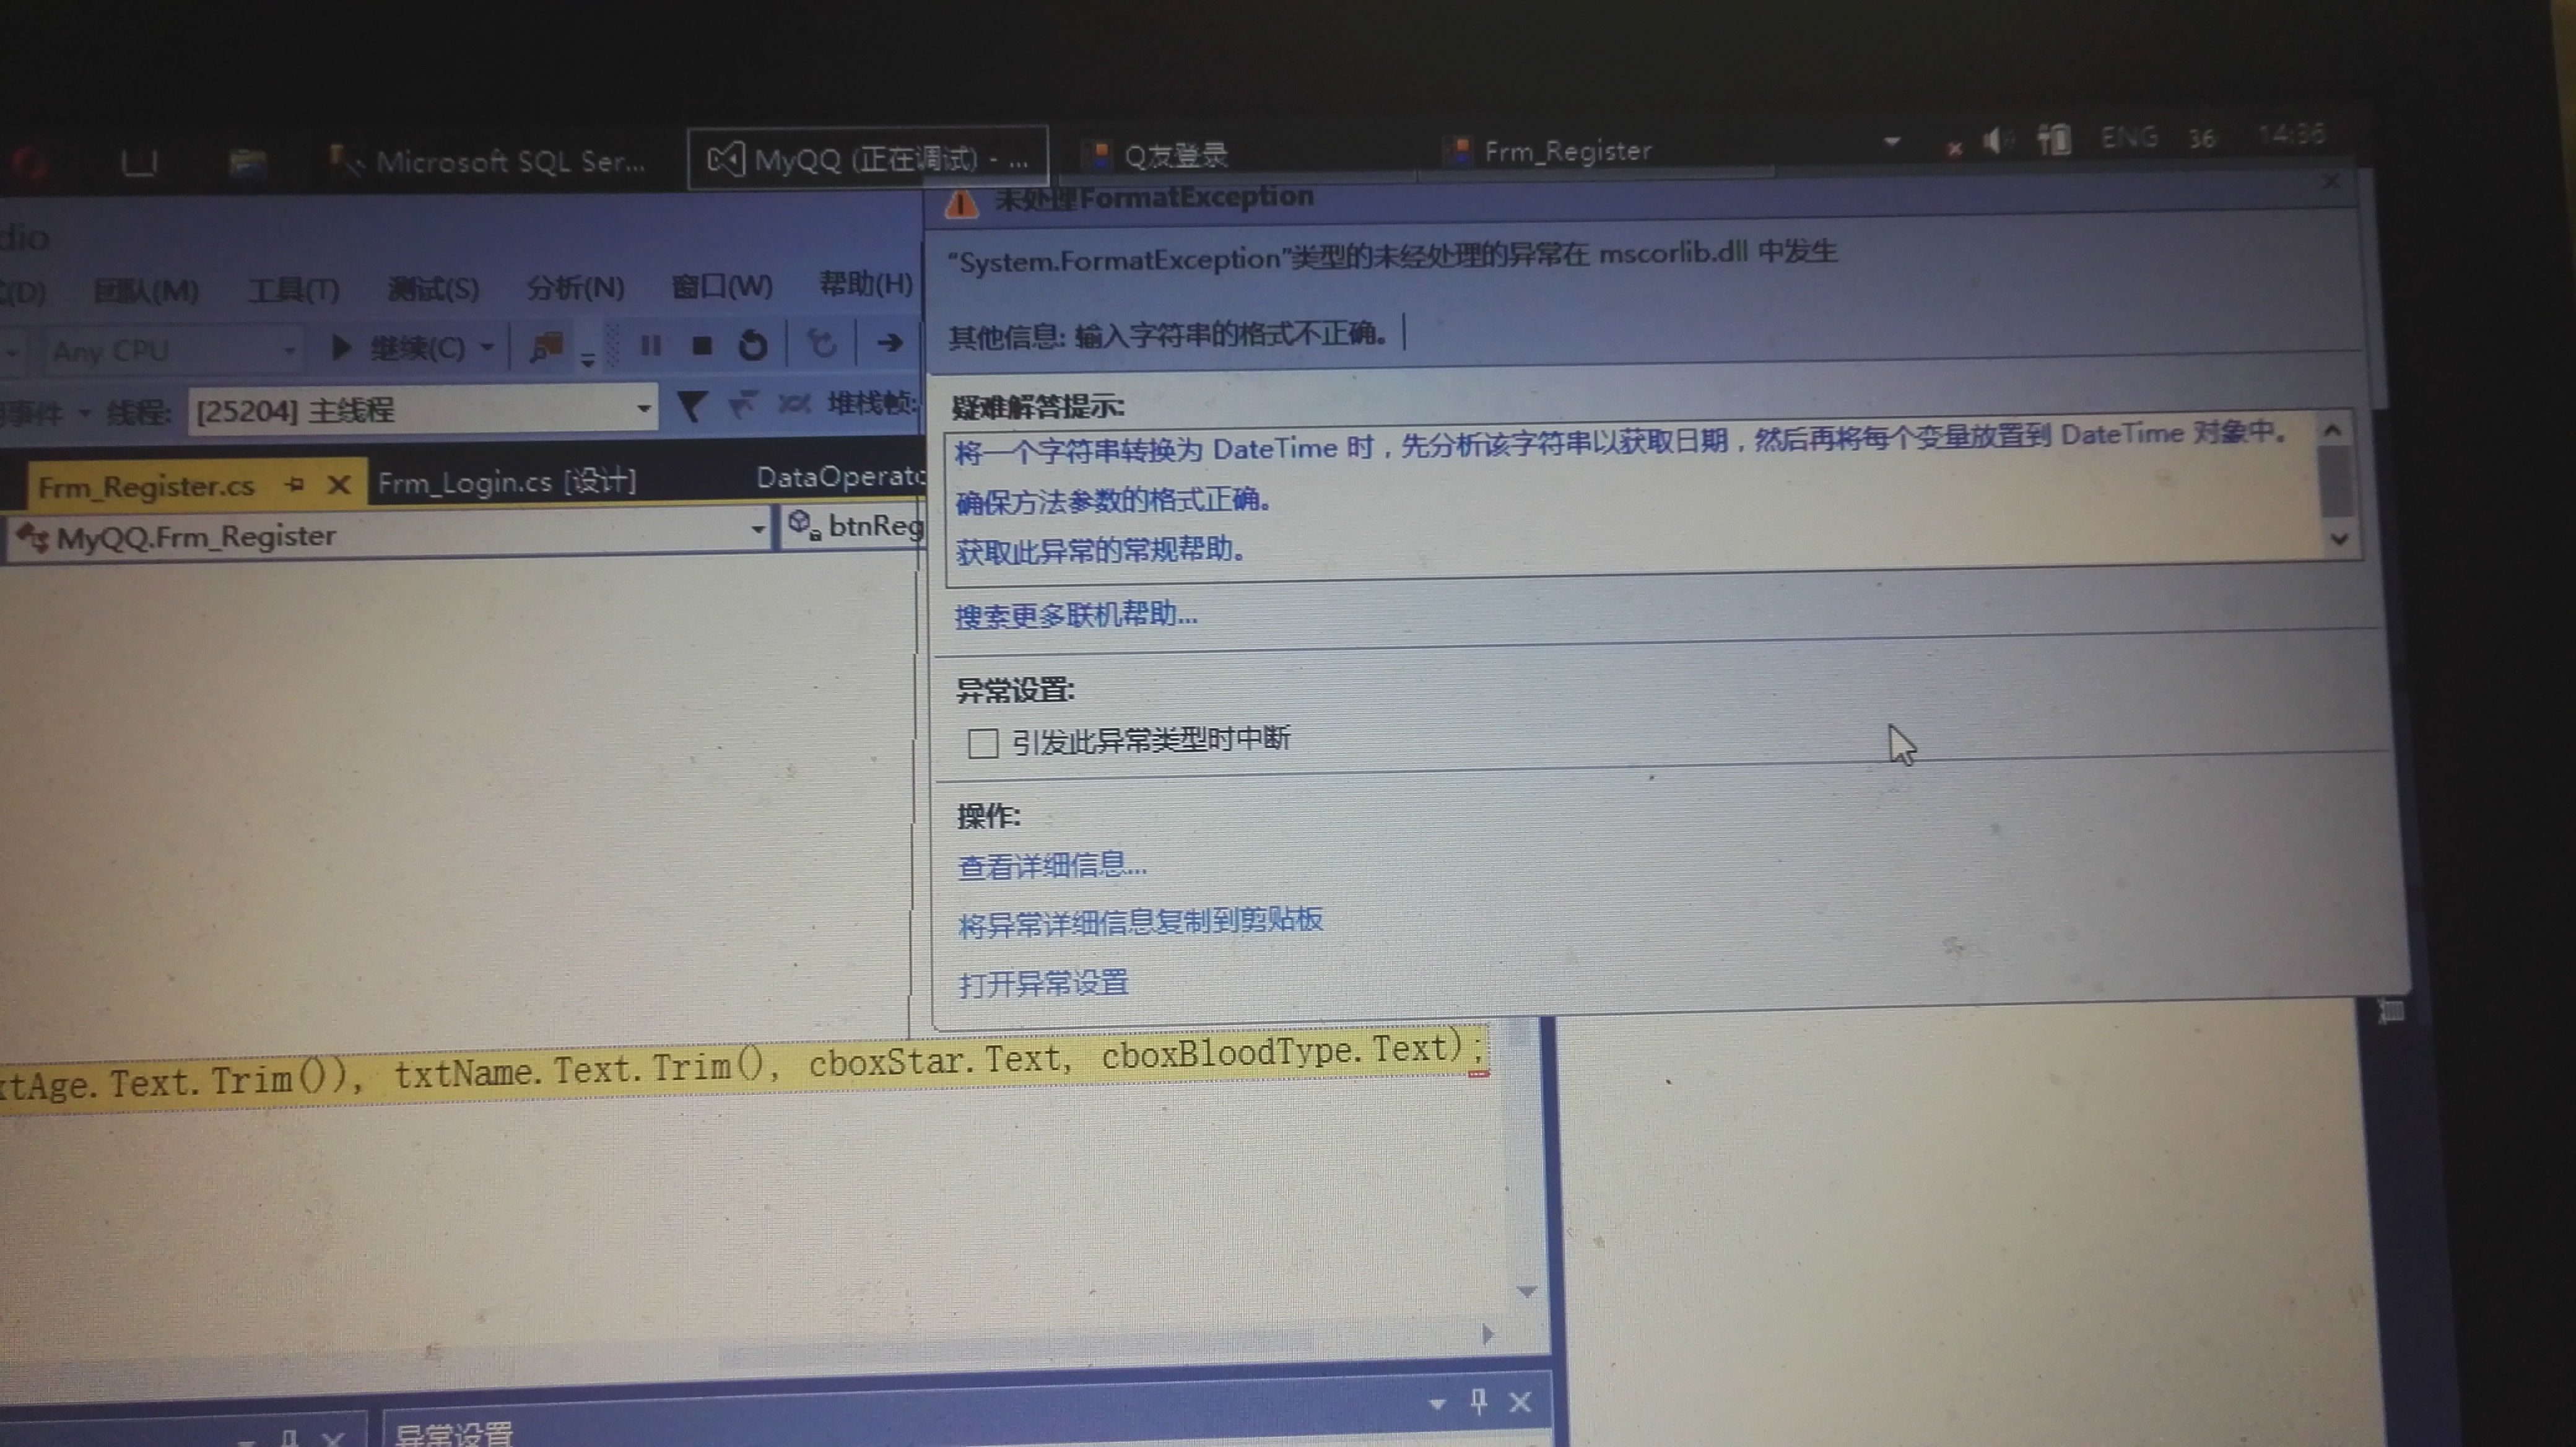Expand the toolbar overflow options arrow
Image resolution: width=2576 pixels, height=1447 pixels.
coord(588,359)
